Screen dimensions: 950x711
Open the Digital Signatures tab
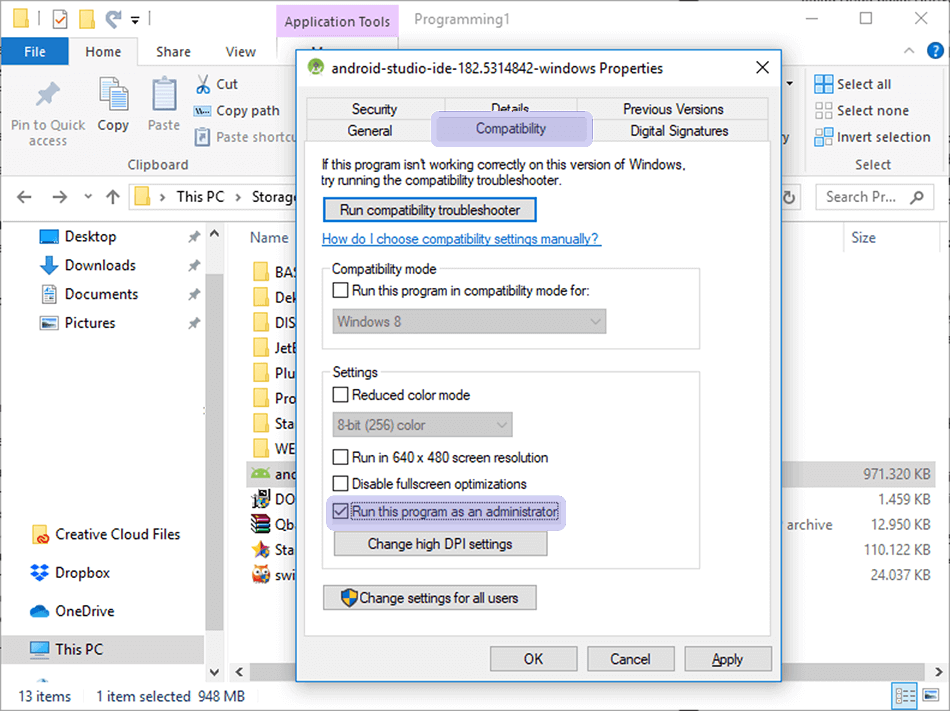click(x=679, y=130)
